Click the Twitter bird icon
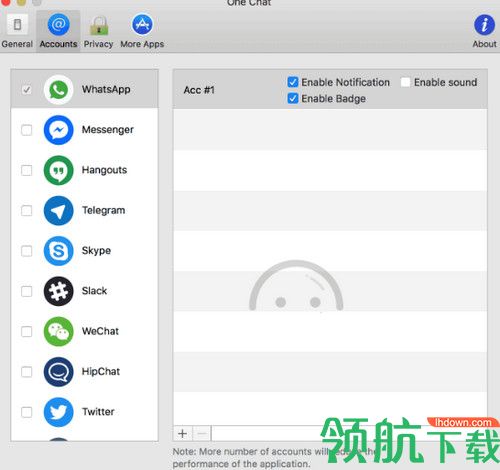 click(59, 412)
